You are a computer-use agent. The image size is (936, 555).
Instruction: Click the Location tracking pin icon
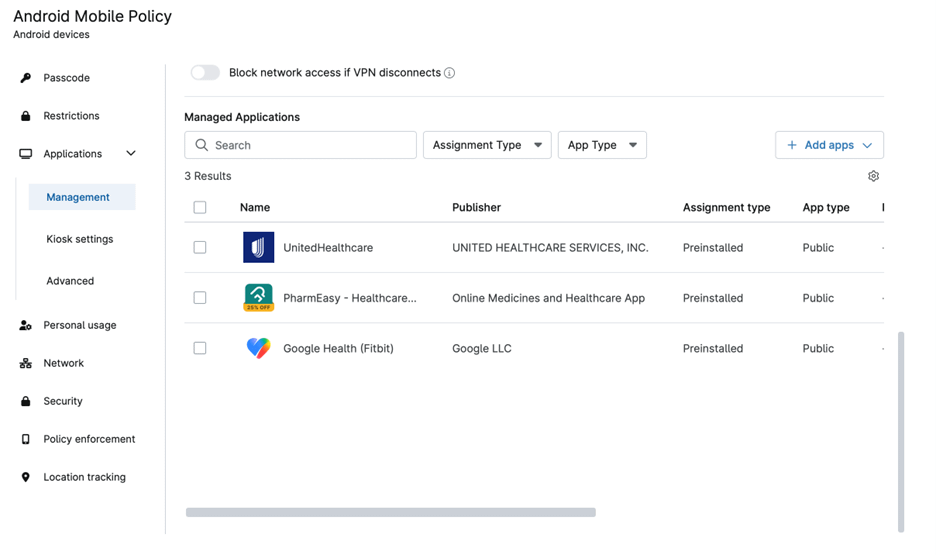(x=25, y=477)
